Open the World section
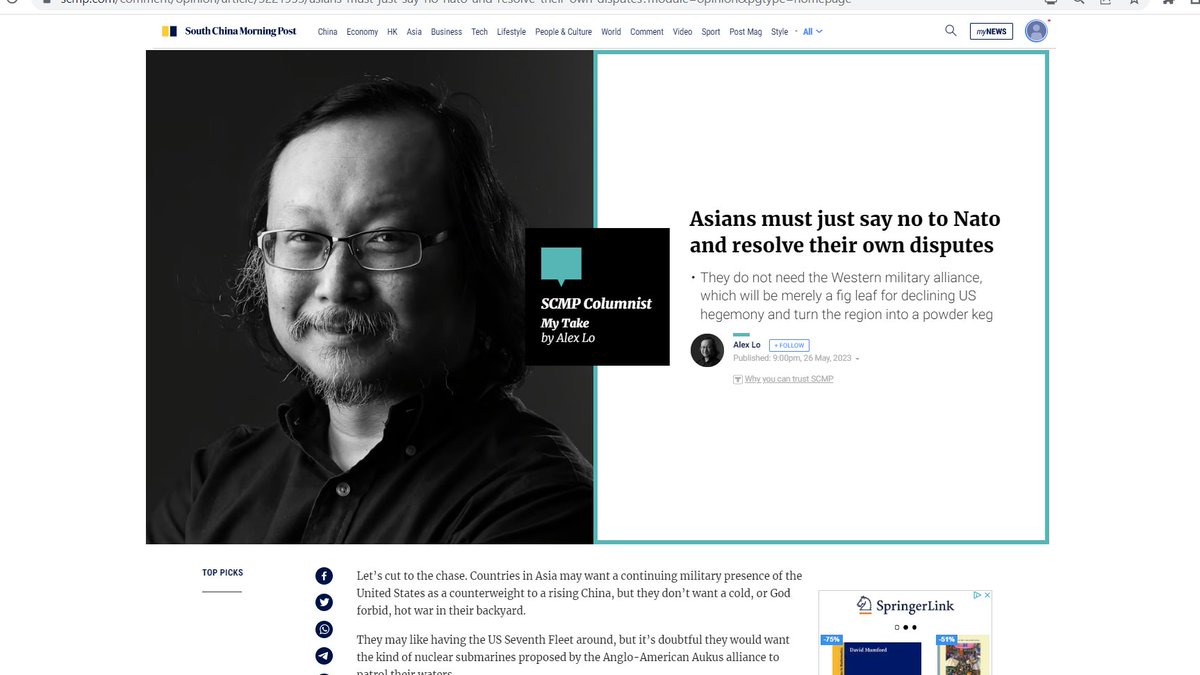Viewport: 1200px width, 675px height. pos(611,32)
